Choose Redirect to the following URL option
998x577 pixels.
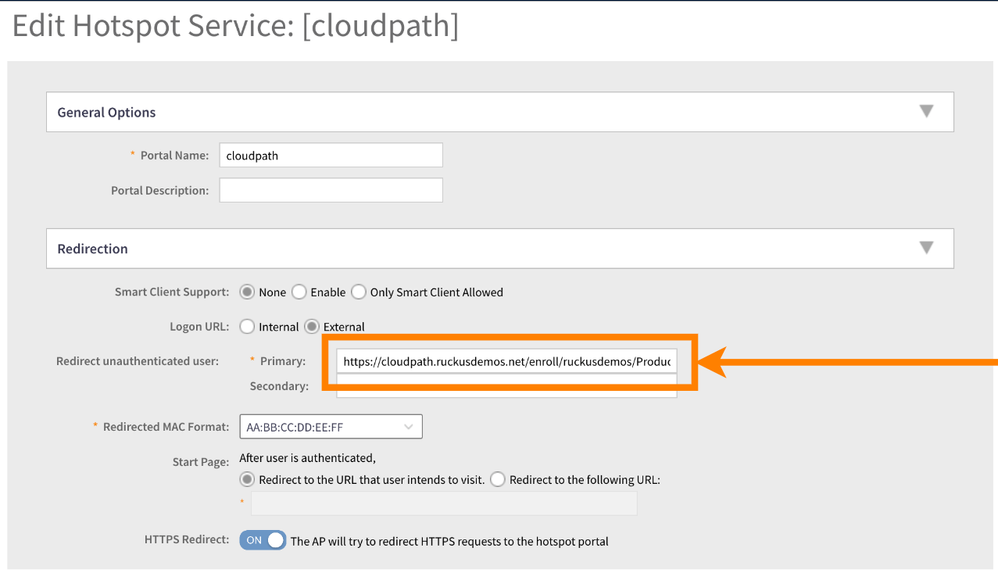coord(498,480)
